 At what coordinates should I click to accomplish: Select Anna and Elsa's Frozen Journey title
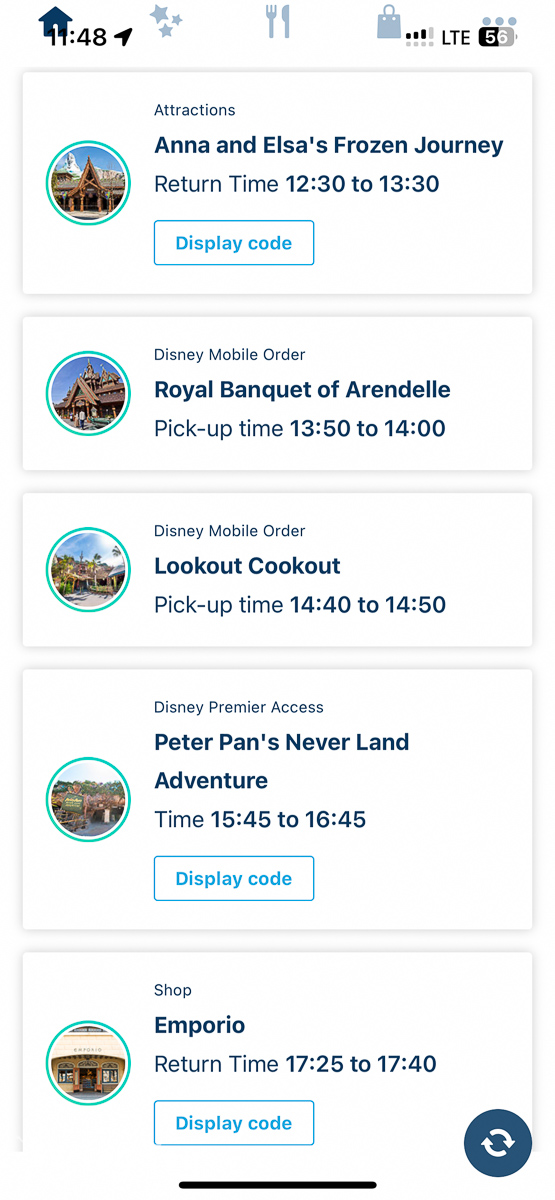point(329,146)
